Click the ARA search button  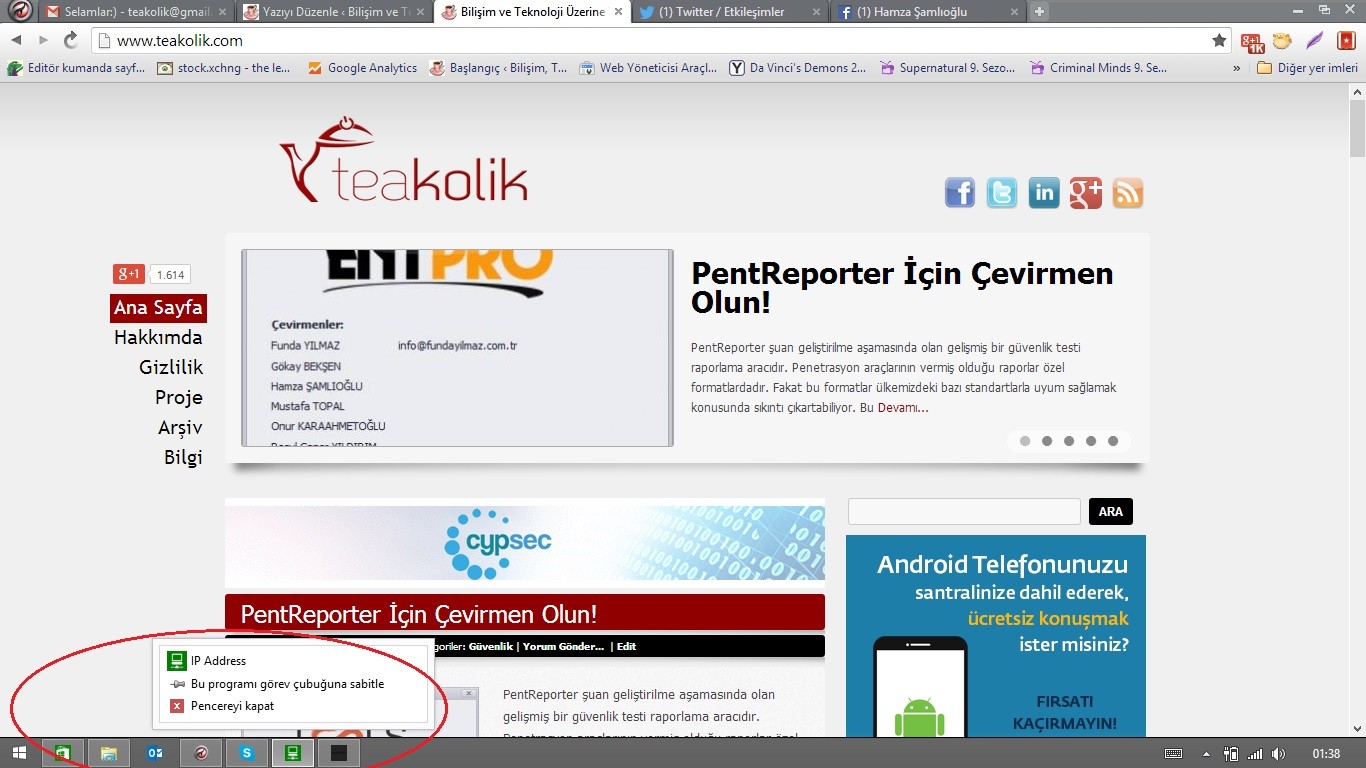pyautogui.click(x=1111, y=511)
